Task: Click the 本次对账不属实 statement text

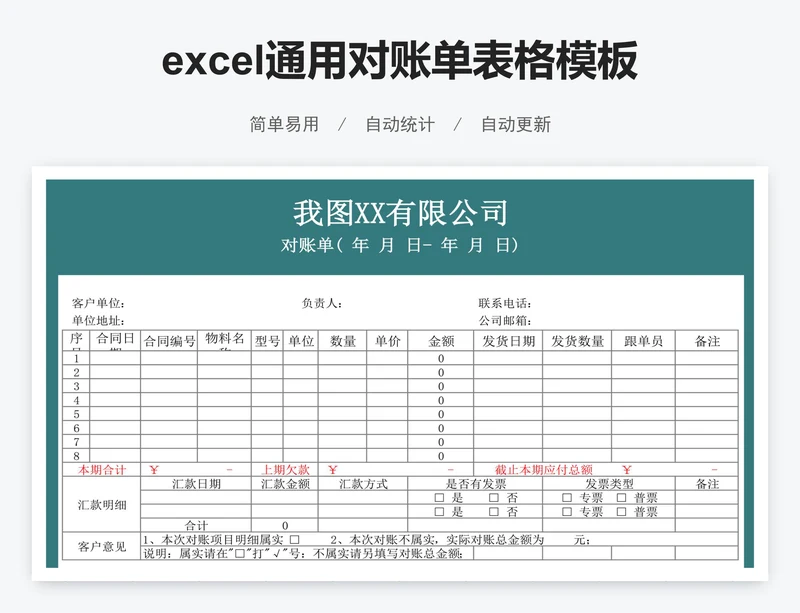Action: click(461, 540)
